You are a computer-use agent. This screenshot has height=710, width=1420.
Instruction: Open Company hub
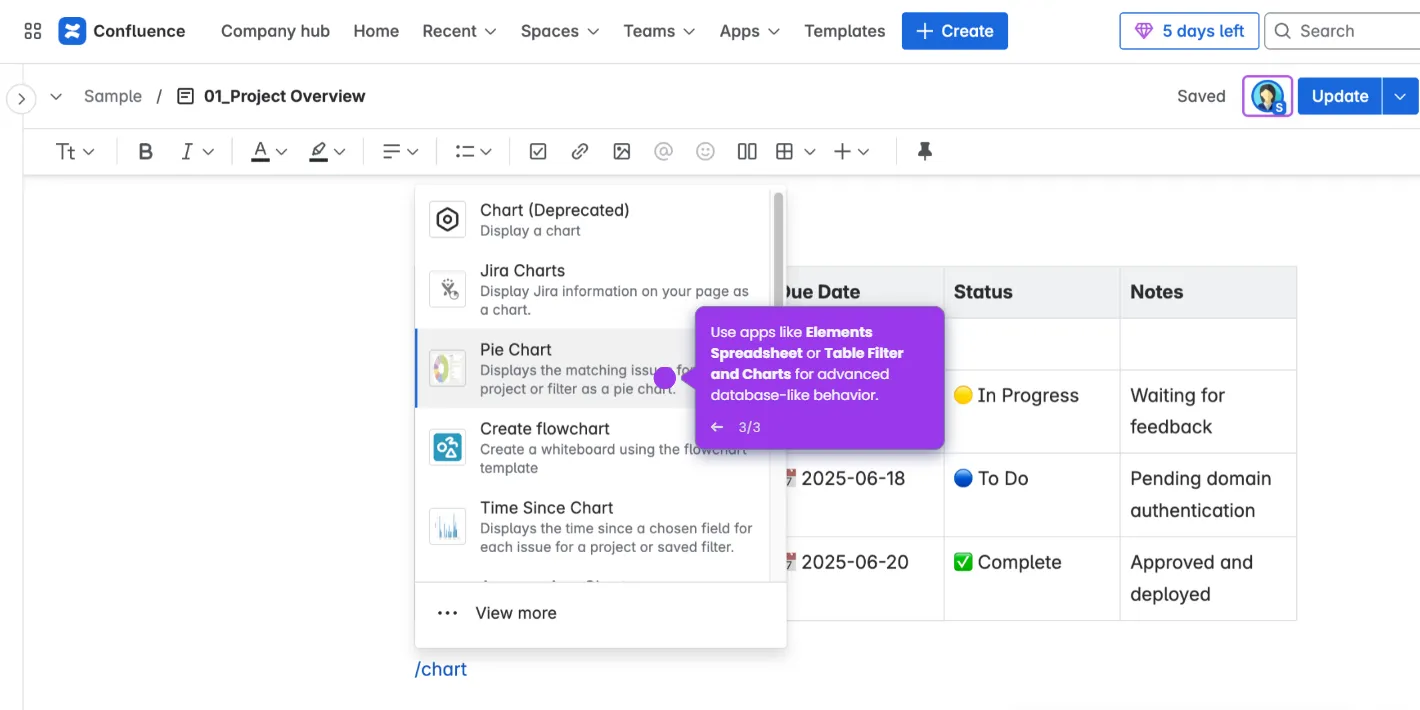[275, 31]
